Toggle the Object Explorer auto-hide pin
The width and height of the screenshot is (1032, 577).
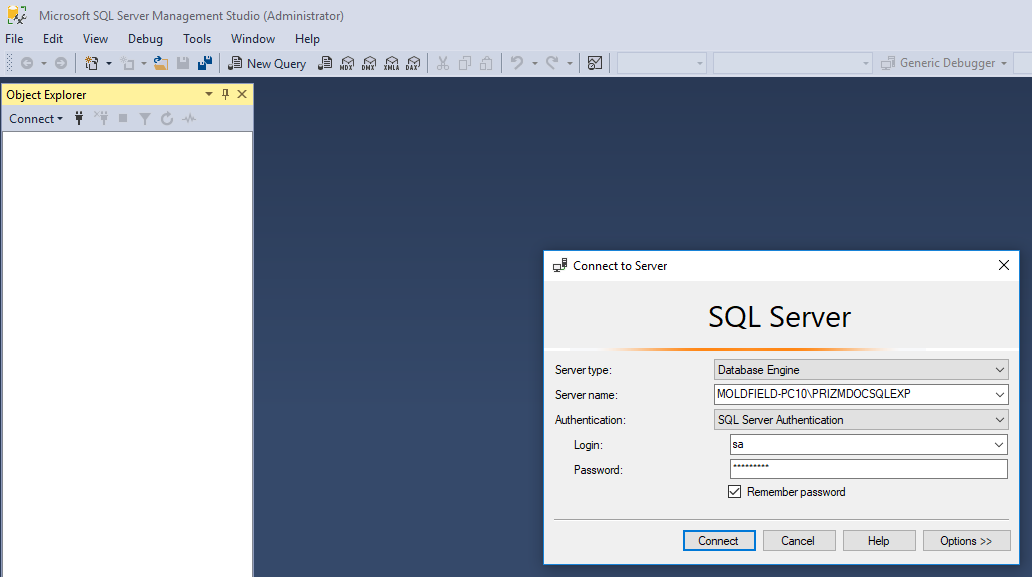click(225, 94)
